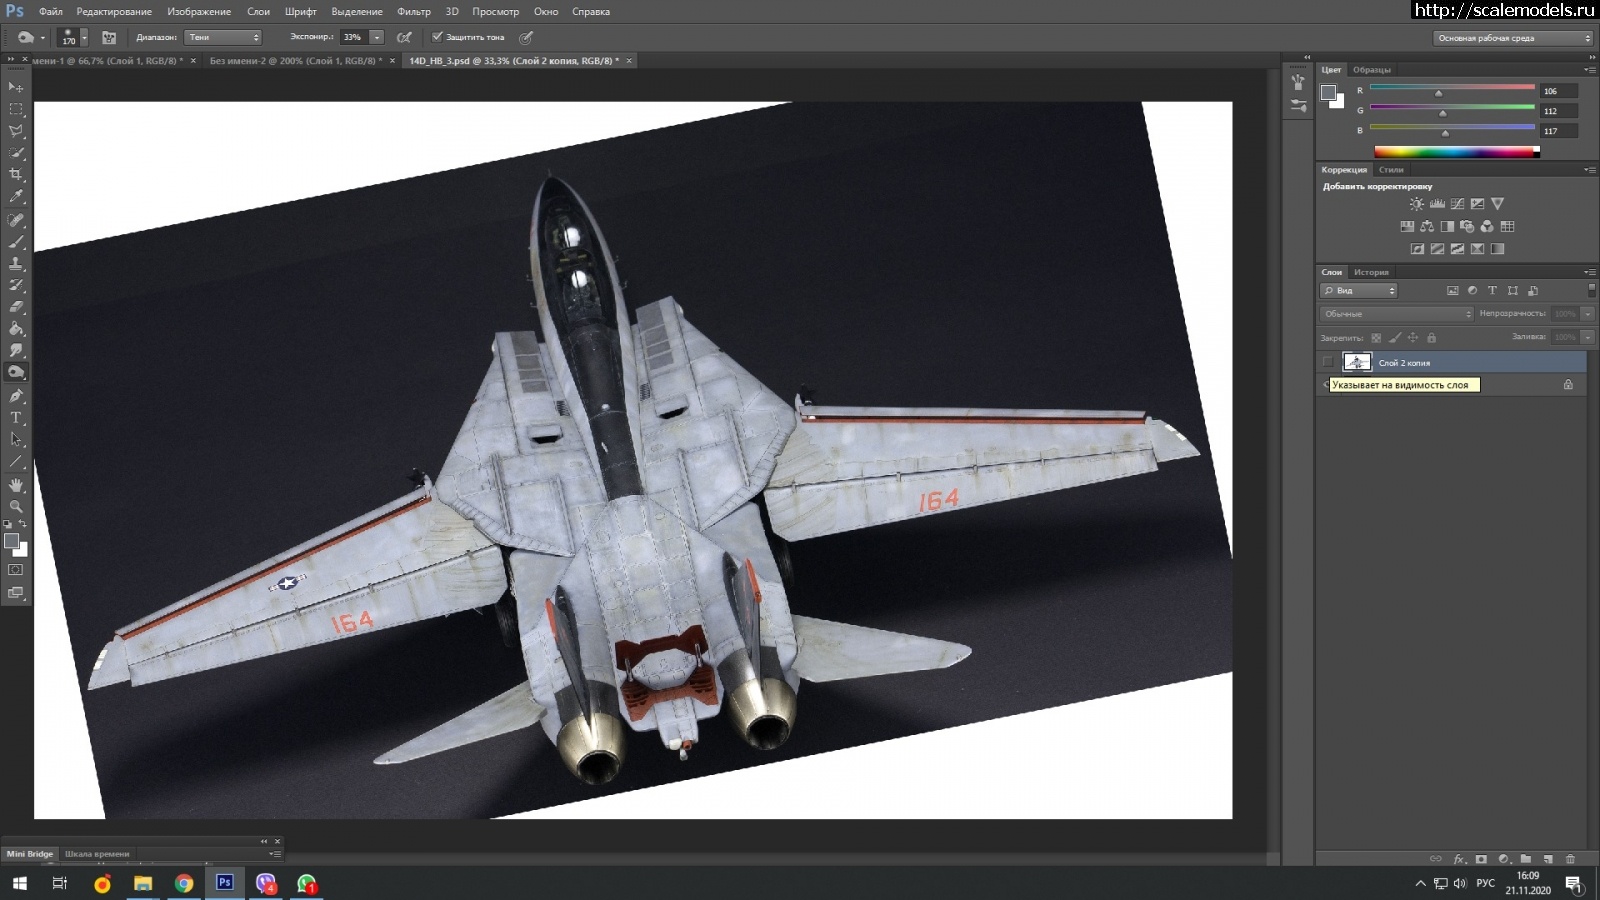
Task: Toggle lock all padlock in Layers
Action: click(x=1431, y=338)
